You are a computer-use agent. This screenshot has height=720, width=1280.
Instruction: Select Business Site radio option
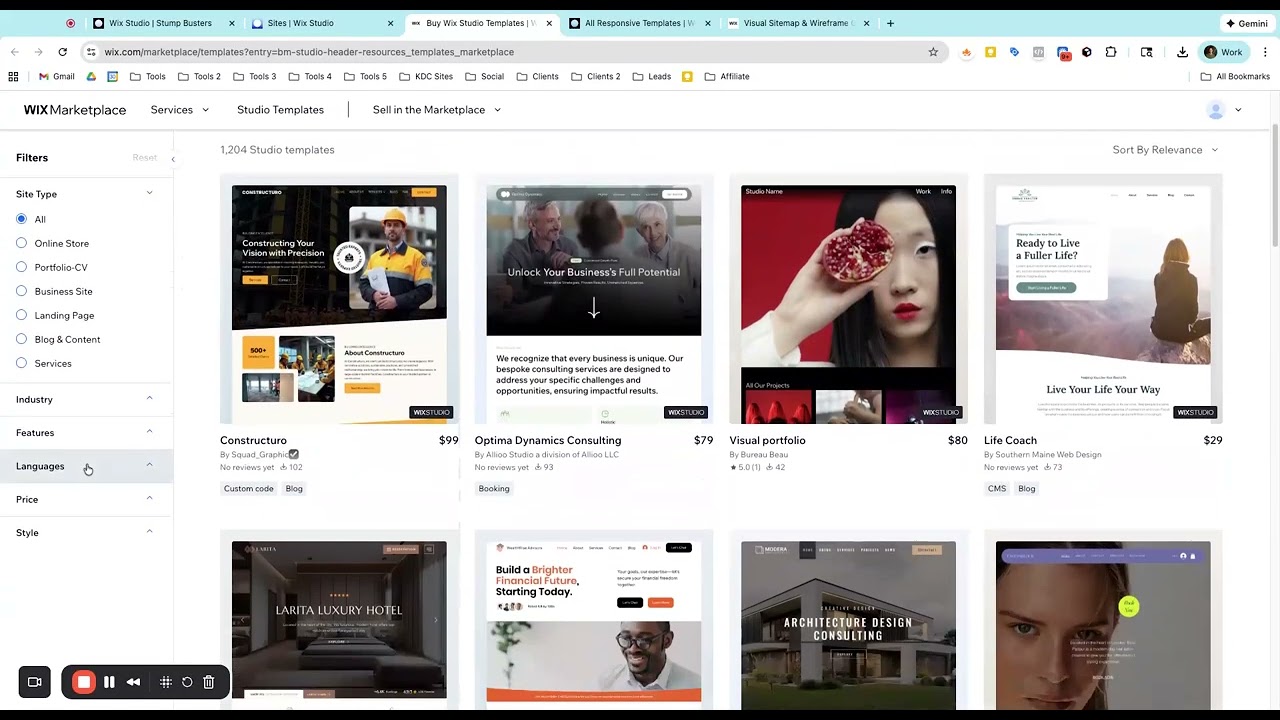pos(21,291)
